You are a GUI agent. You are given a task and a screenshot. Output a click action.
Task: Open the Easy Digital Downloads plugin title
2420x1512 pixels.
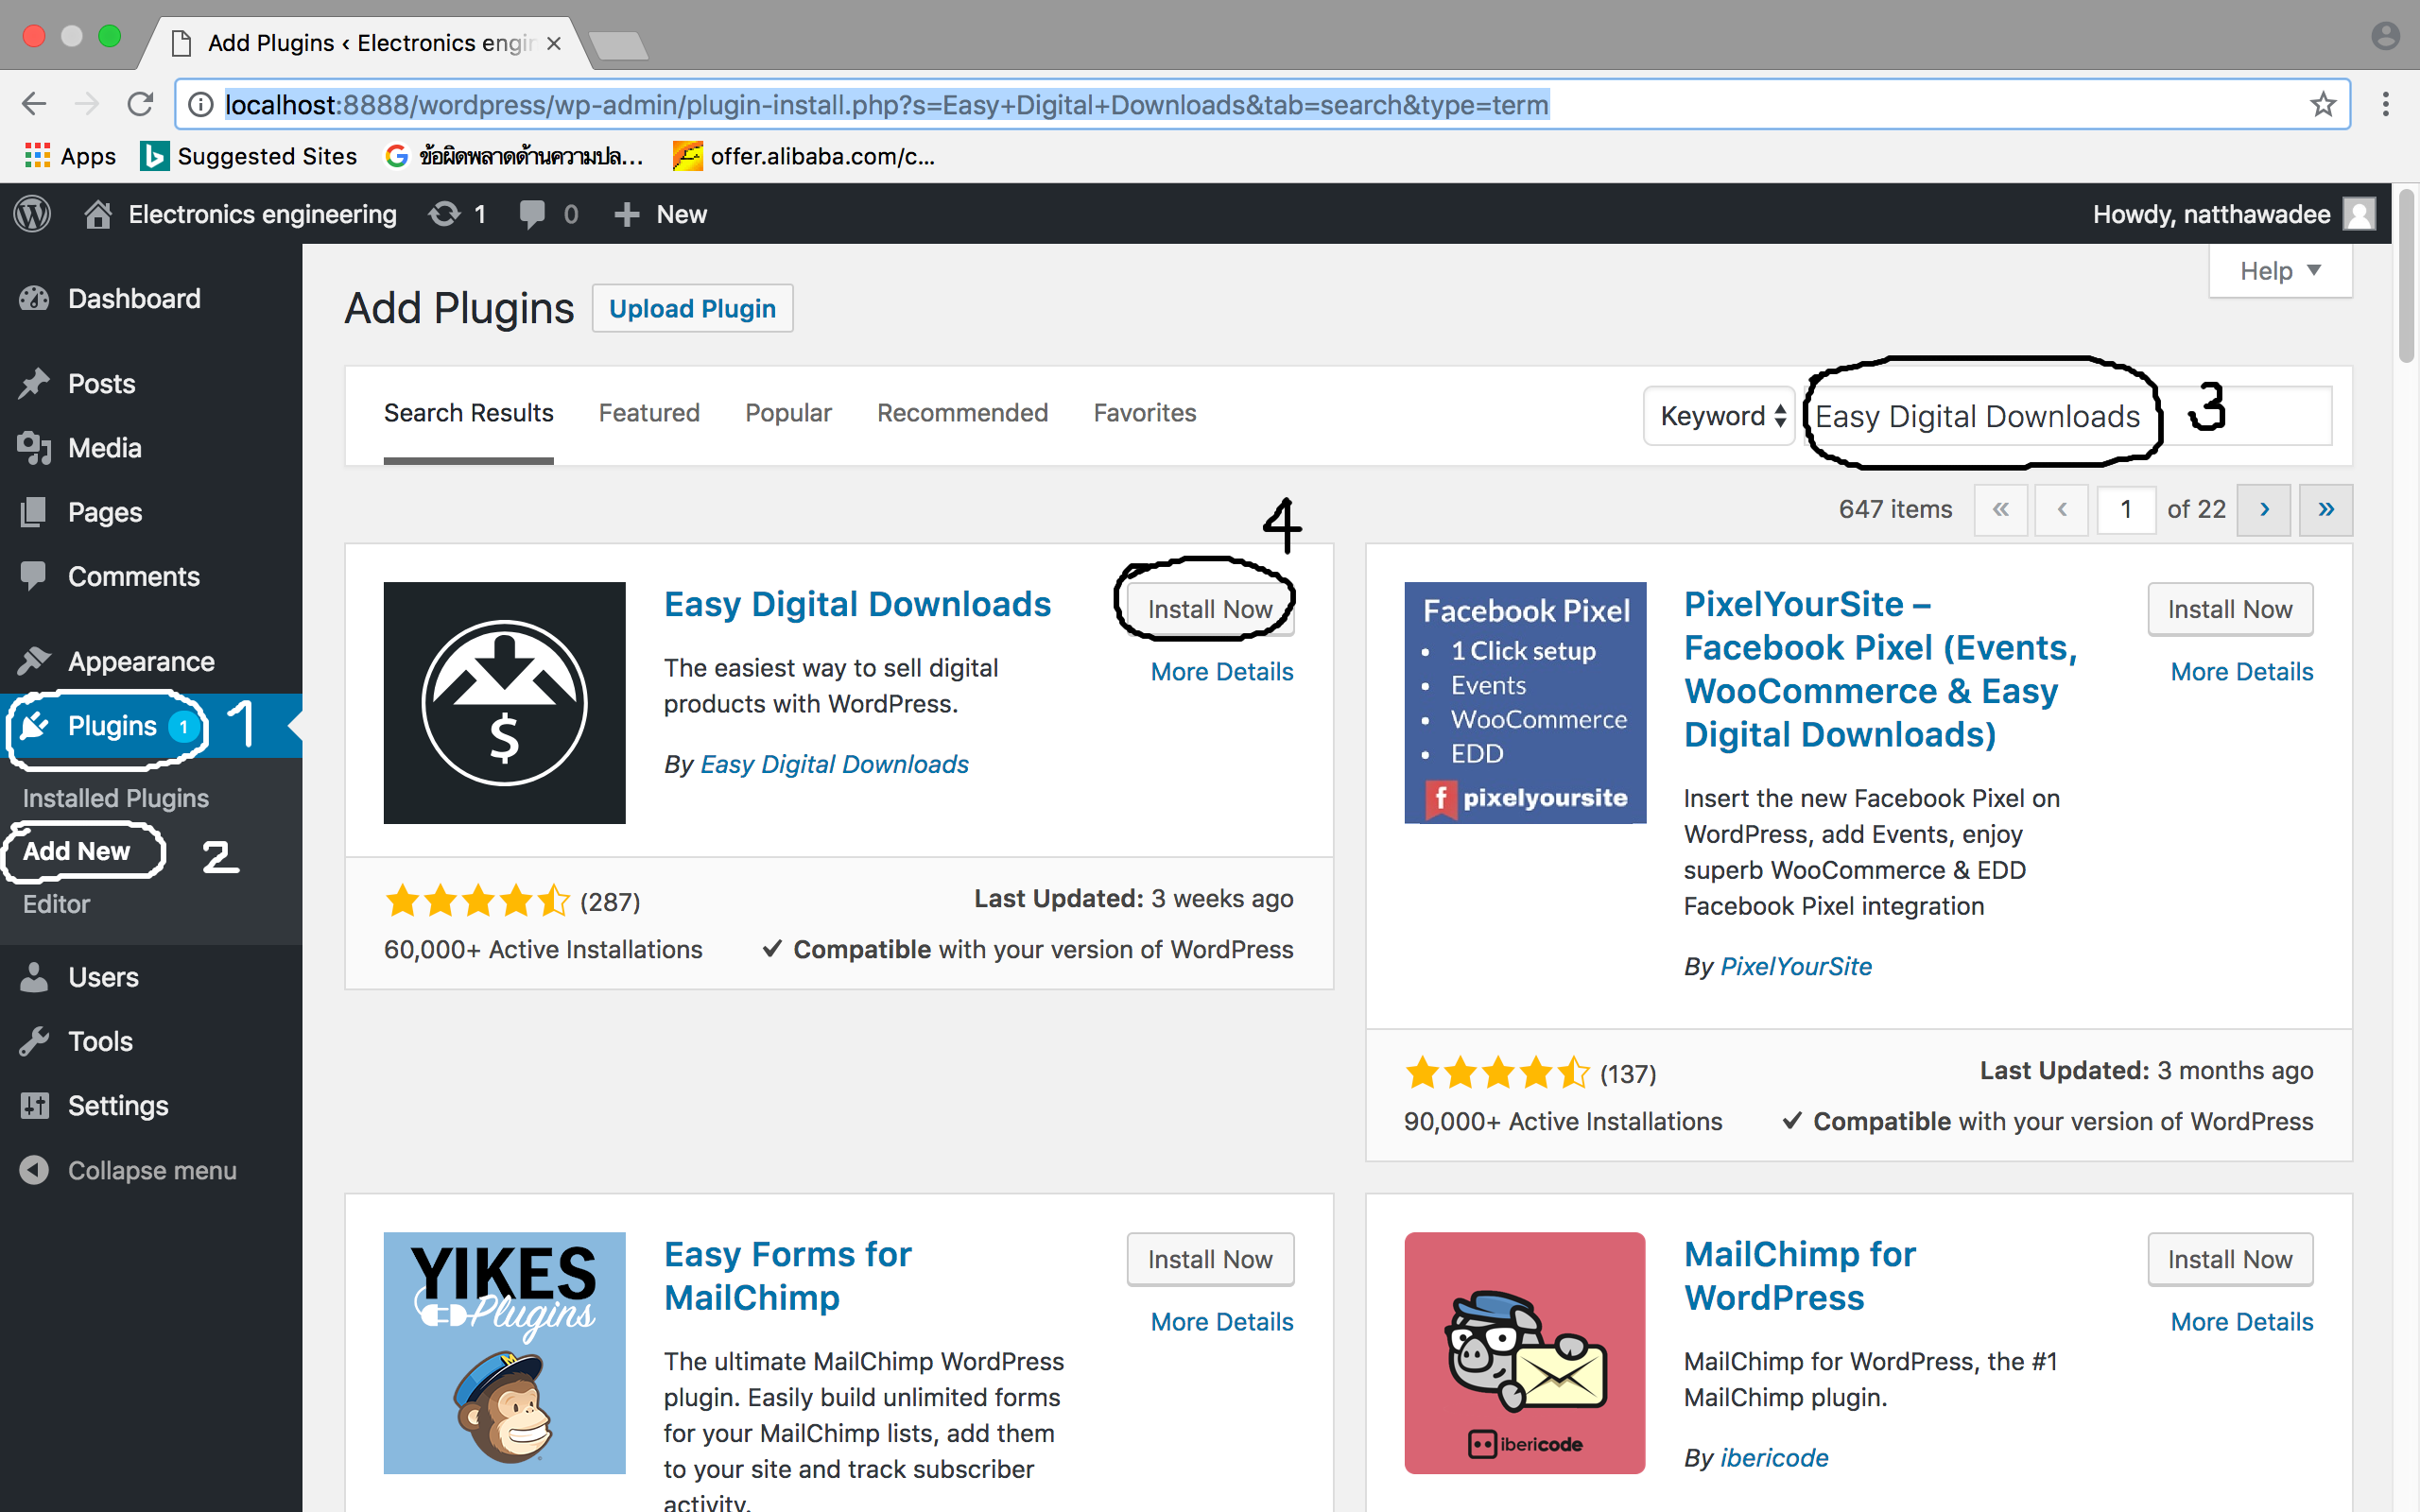(857, 604)
